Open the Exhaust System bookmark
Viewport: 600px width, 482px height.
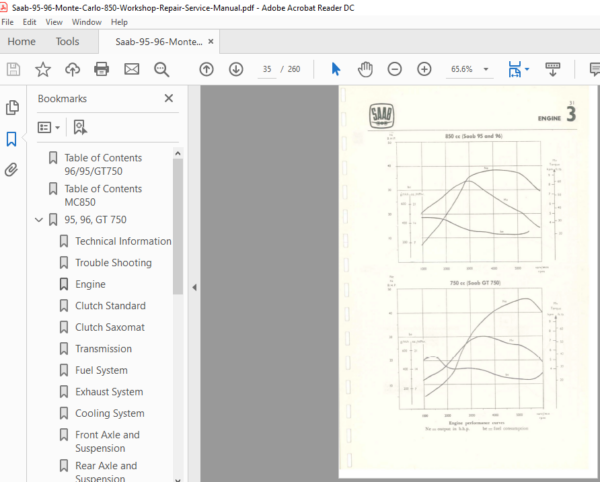tap(109, 392)
